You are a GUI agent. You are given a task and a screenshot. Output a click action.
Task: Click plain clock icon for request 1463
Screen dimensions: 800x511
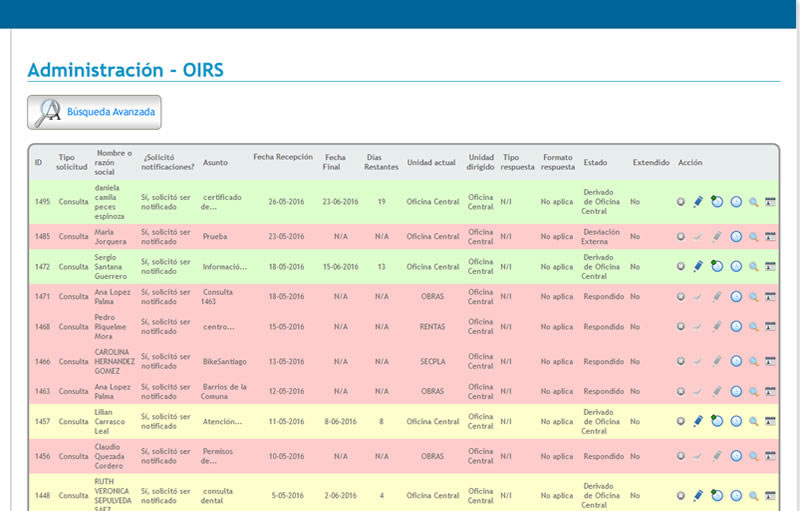736,391
